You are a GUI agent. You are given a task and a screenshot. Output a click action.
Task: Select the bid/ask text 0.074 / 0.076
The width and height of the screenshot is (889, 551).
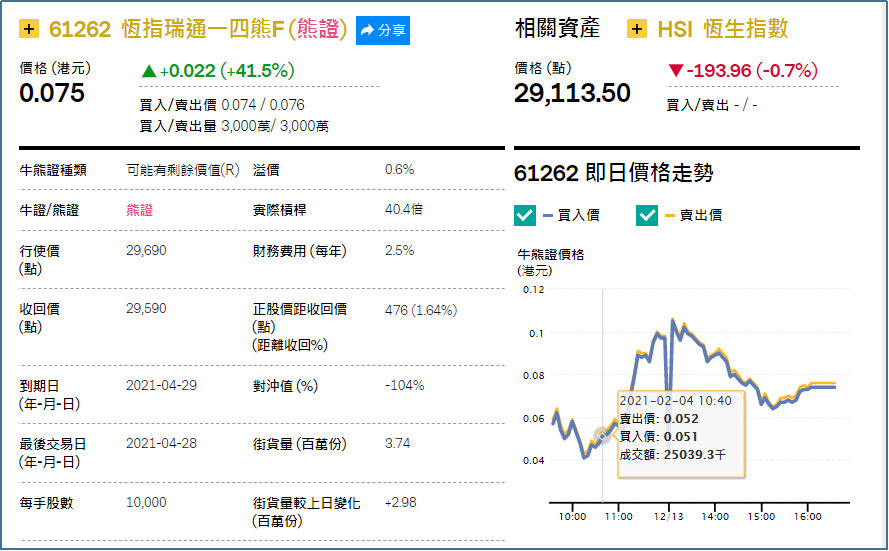(263, 105)
